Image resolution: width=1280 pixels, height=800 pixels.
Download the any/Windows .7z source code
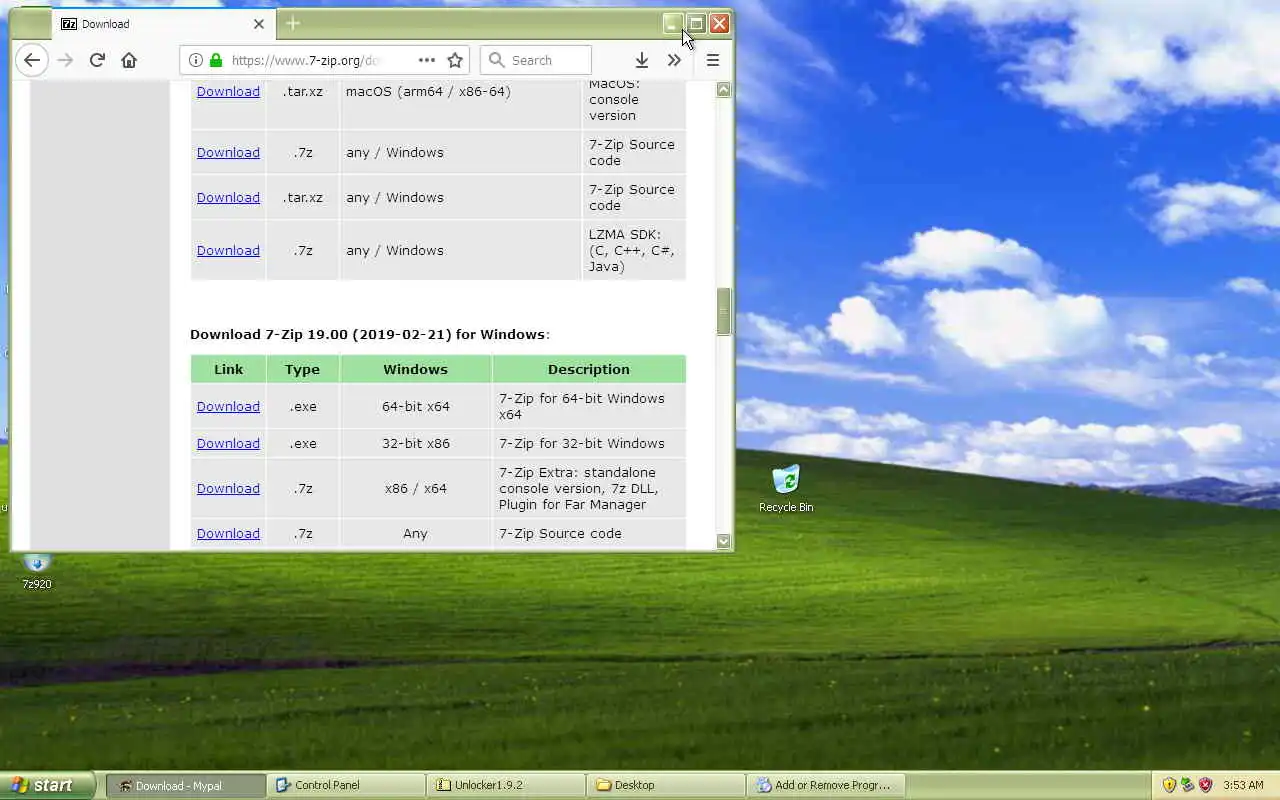tap(228, 152)
